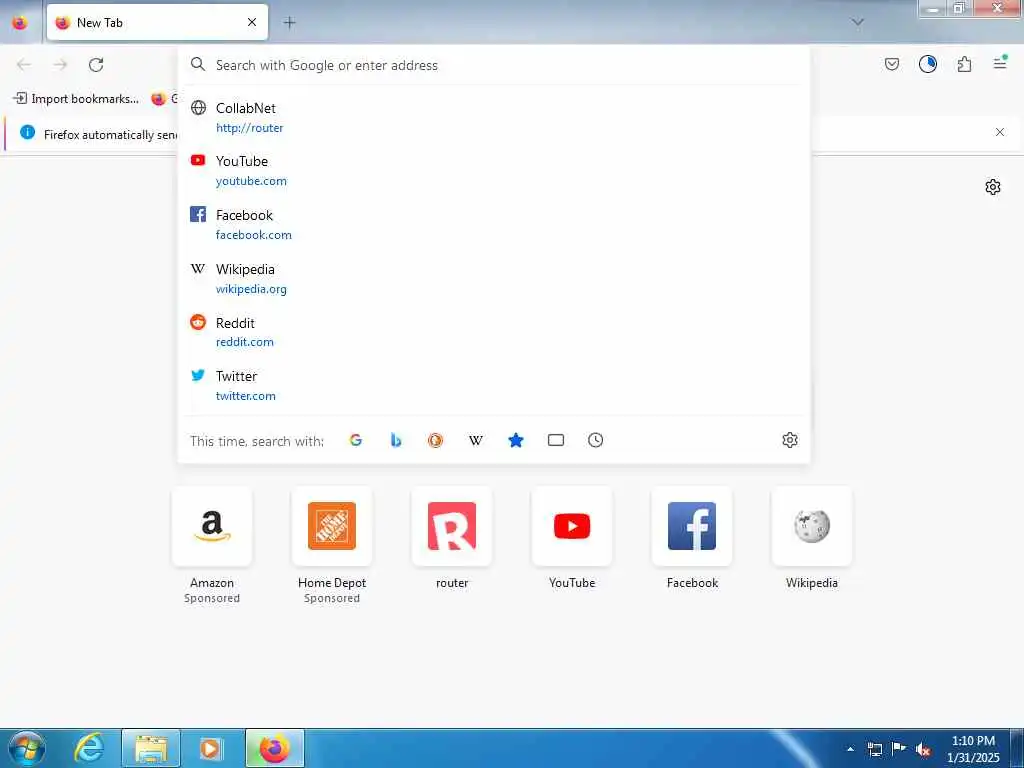This screenshot has width=1024, height=768.
Task: Click the Firefox View icon
Action: [20, 22]
